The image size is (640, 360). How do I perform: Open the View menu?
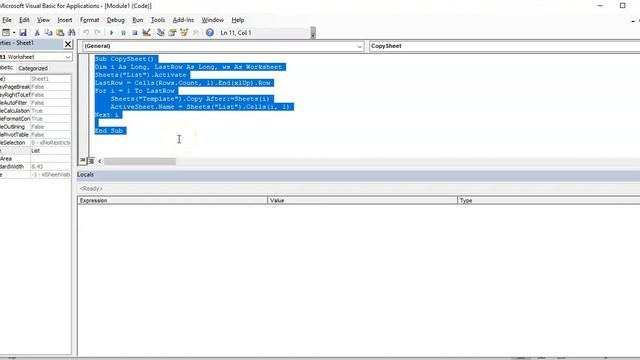point(43,20)
